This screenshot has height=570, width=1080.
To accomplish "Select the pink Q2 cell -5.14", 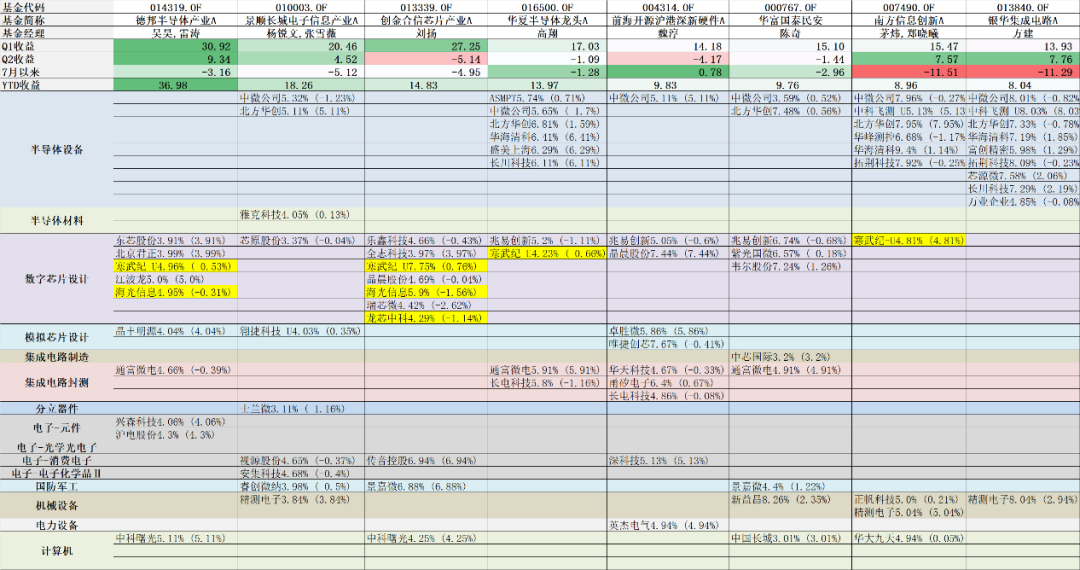I will coord(426,59).
